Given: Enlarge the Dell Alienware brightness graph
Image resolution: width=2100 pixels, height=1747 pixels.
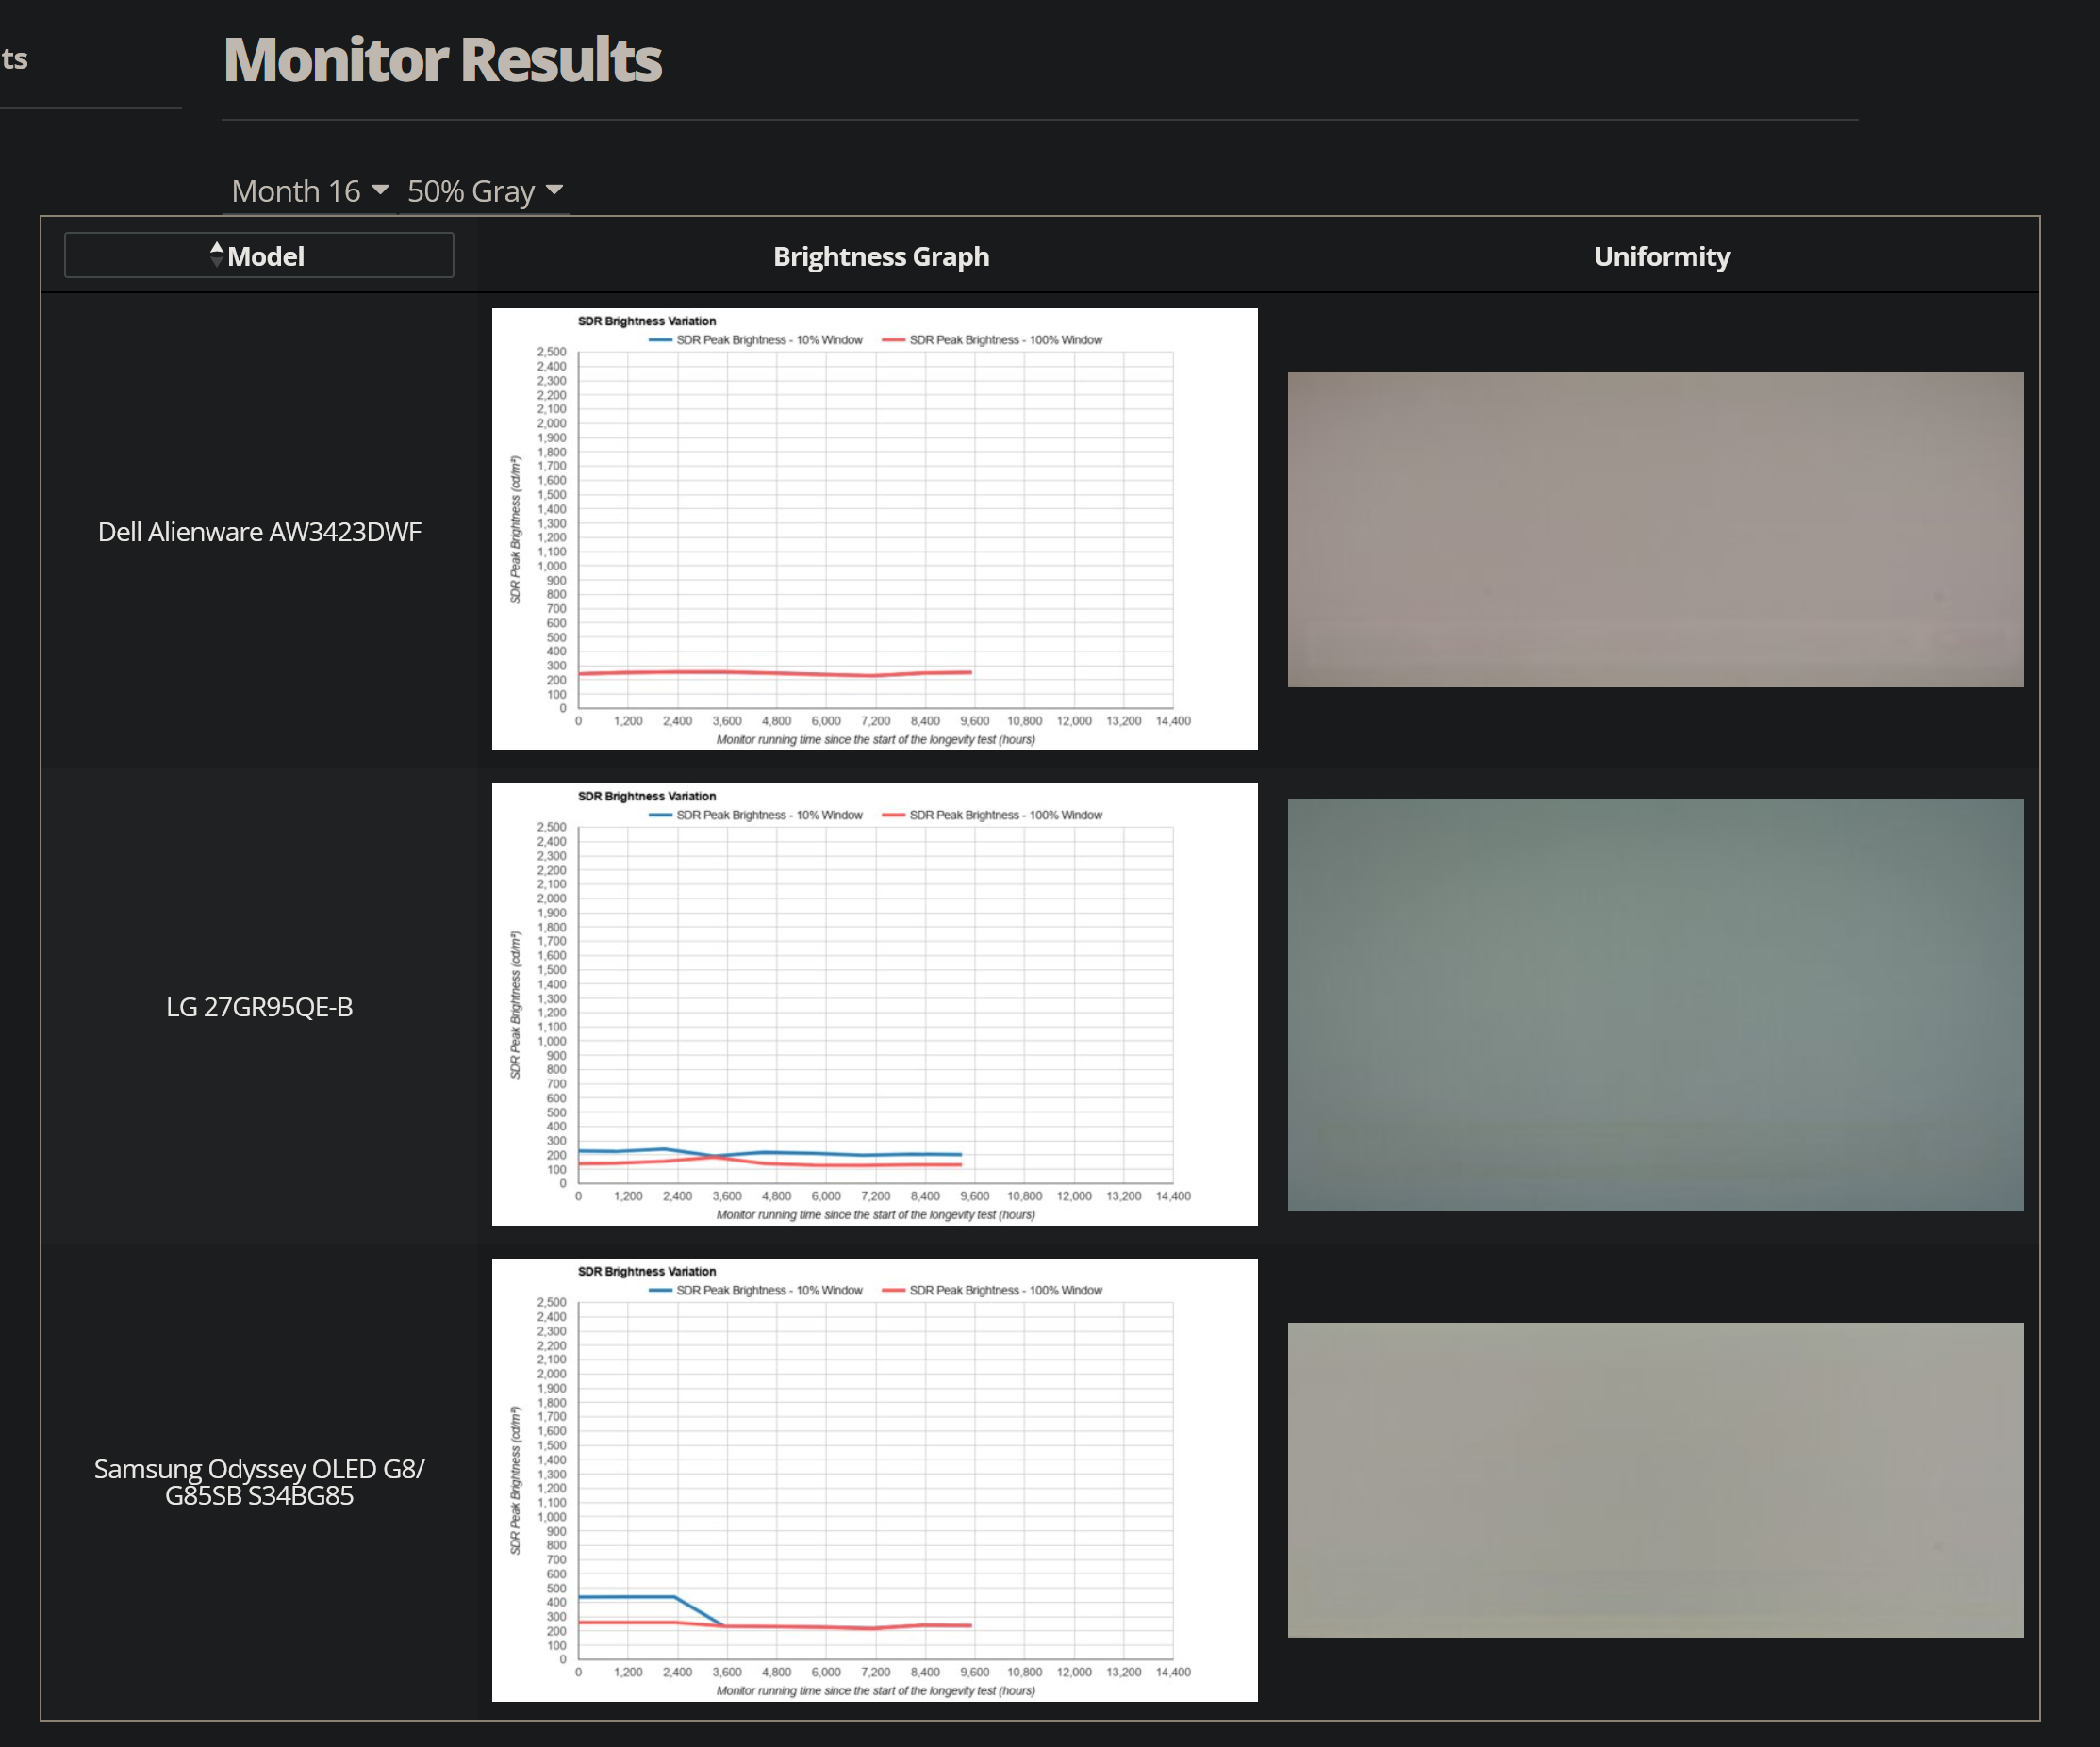Looking at the screenshot, I should click(x=874, y=529).
